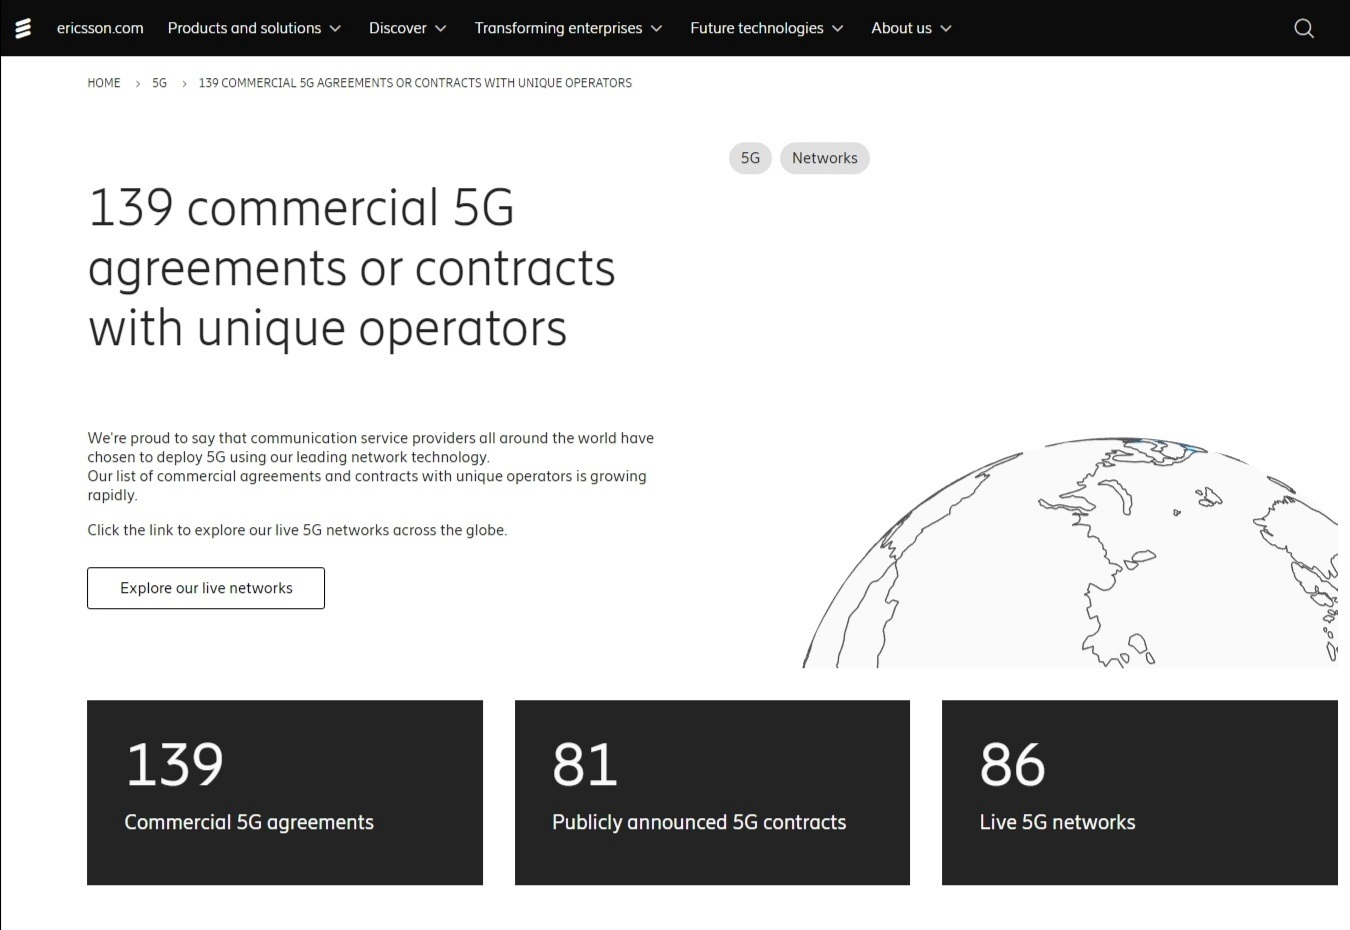Expand the About us chevron
This screenshot has width=1350, height=930.
pyautogui.click(x=945, y=29)
